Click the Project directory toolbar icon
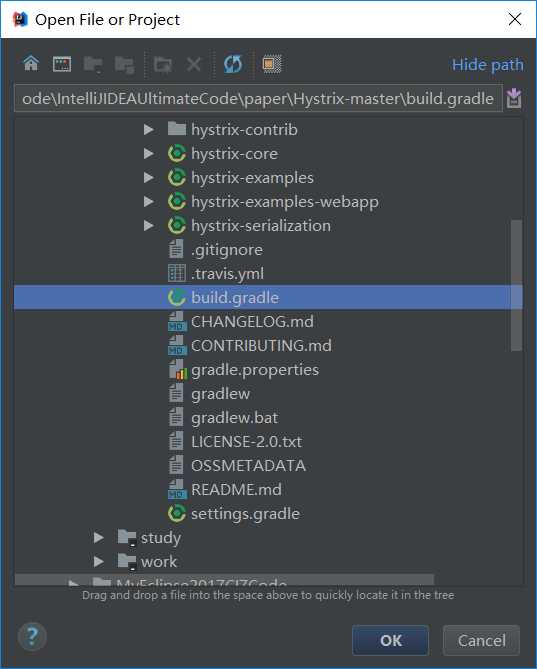 coord(93,64)
